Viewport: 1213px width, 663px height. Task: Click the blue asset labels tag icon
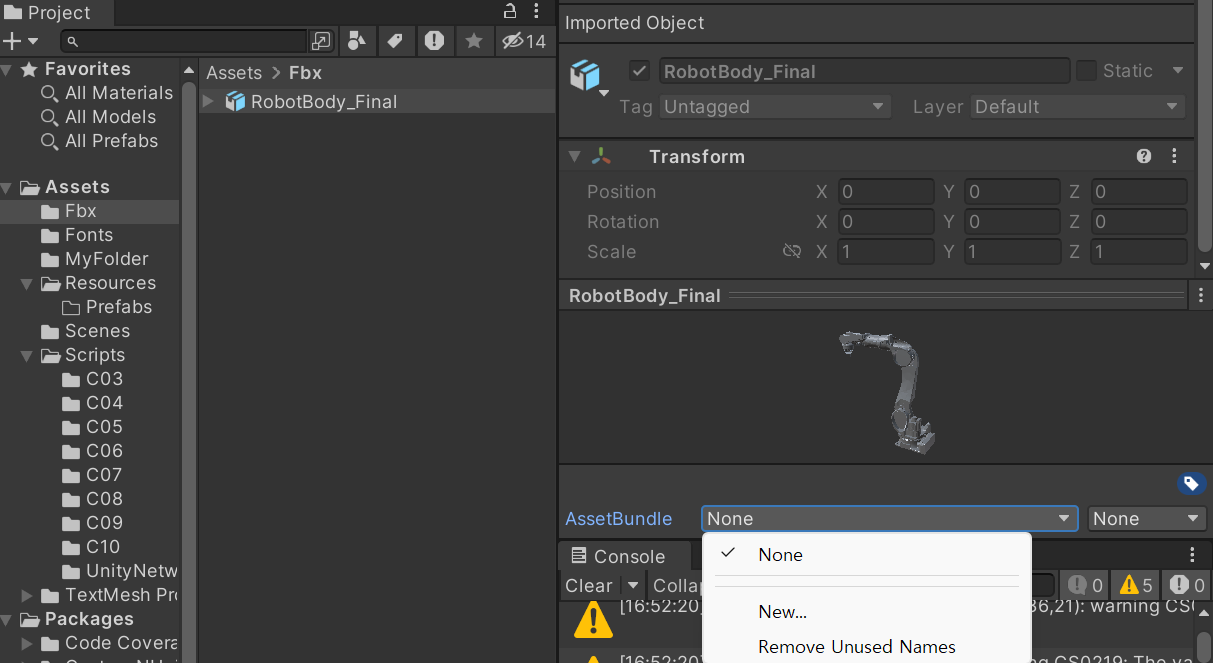pyautogui.click(x=1190, y=484)
